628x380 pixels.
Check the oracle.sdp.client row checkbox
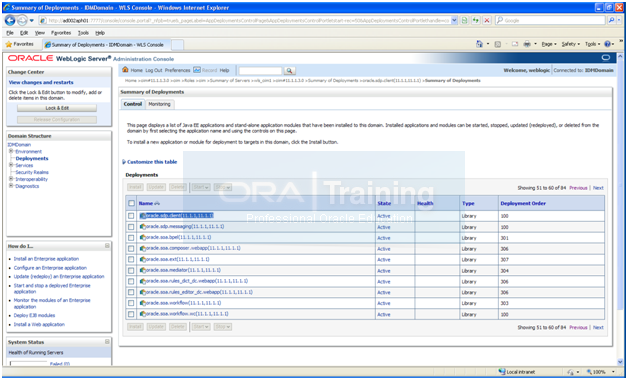[x=131, y=216]
